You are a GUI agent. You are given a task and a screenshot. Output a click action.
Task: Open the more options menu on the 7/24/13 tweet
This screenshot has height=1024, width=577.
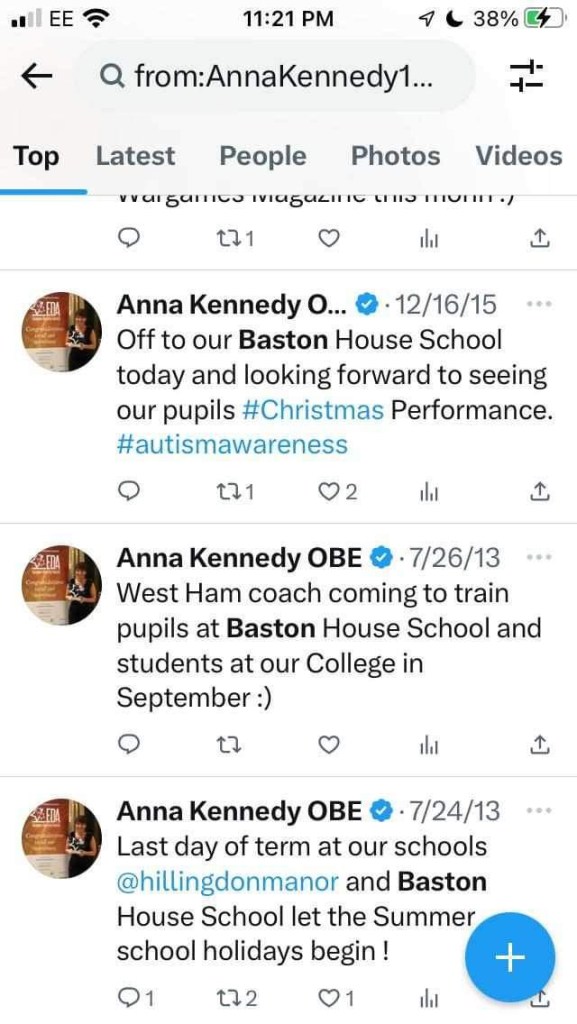point(539,811)
